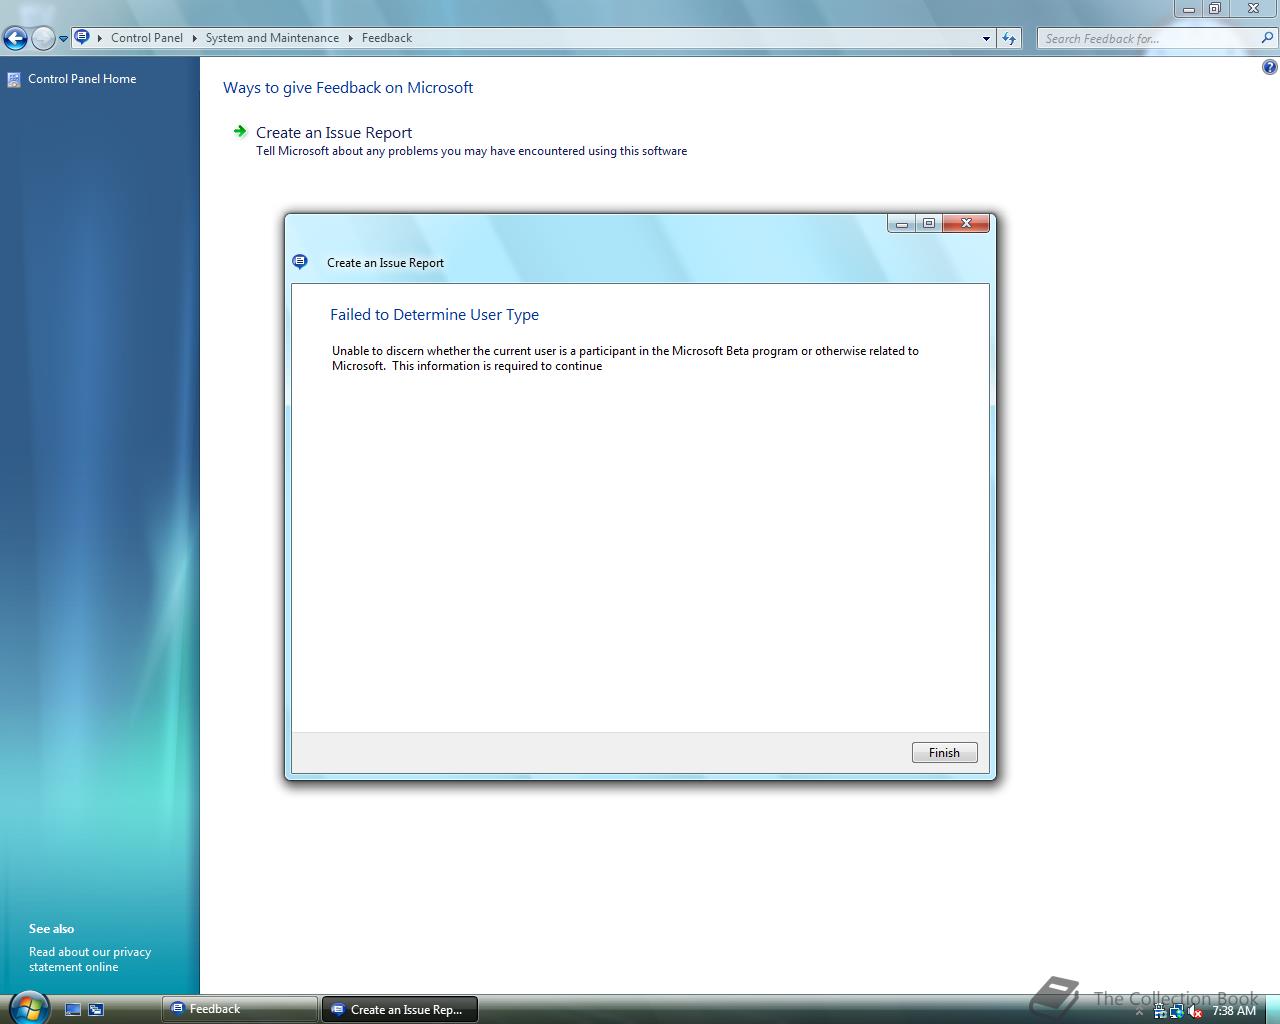Open Help via the blue question icon
The width and height of the screenshot is (1280, 1024).
[x=1269, y=67]
